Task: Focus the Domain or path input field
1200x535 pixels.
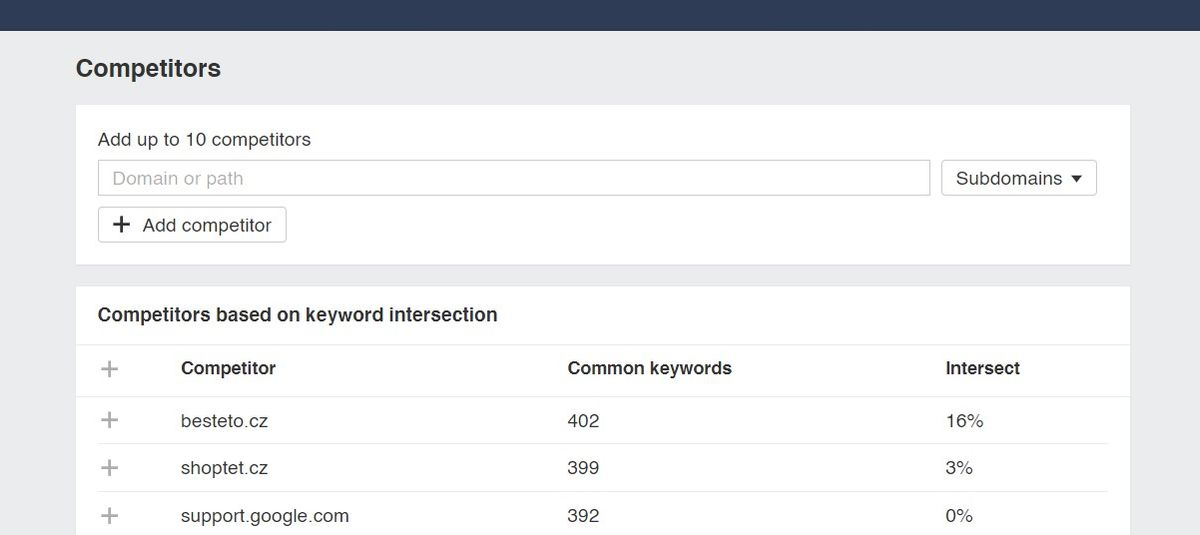Action: (514, 178)
